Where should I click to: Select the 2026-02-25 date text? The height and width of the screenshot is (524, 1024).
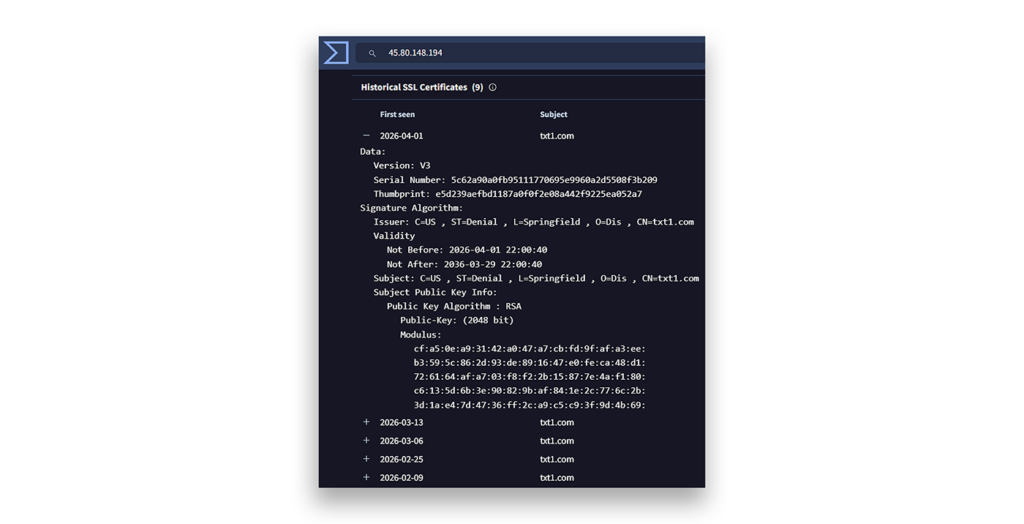402,459
